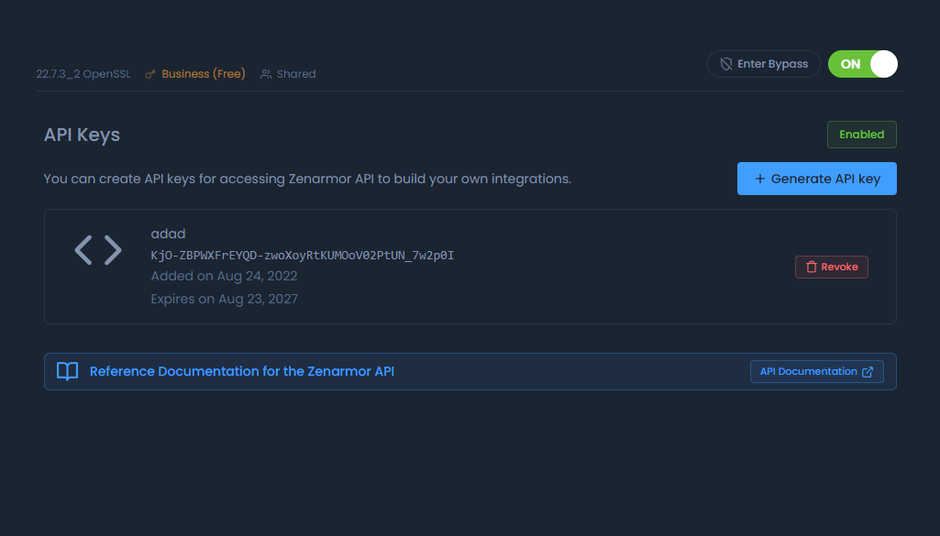940x536 pixels.
Task: Click the external link icon on API Documentation
Action: [867, 372]
